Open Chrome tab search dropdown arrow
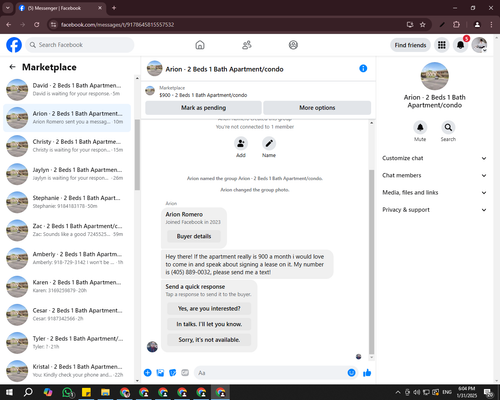This screenshot has height=400, width=500. click(x=8, y=8)
